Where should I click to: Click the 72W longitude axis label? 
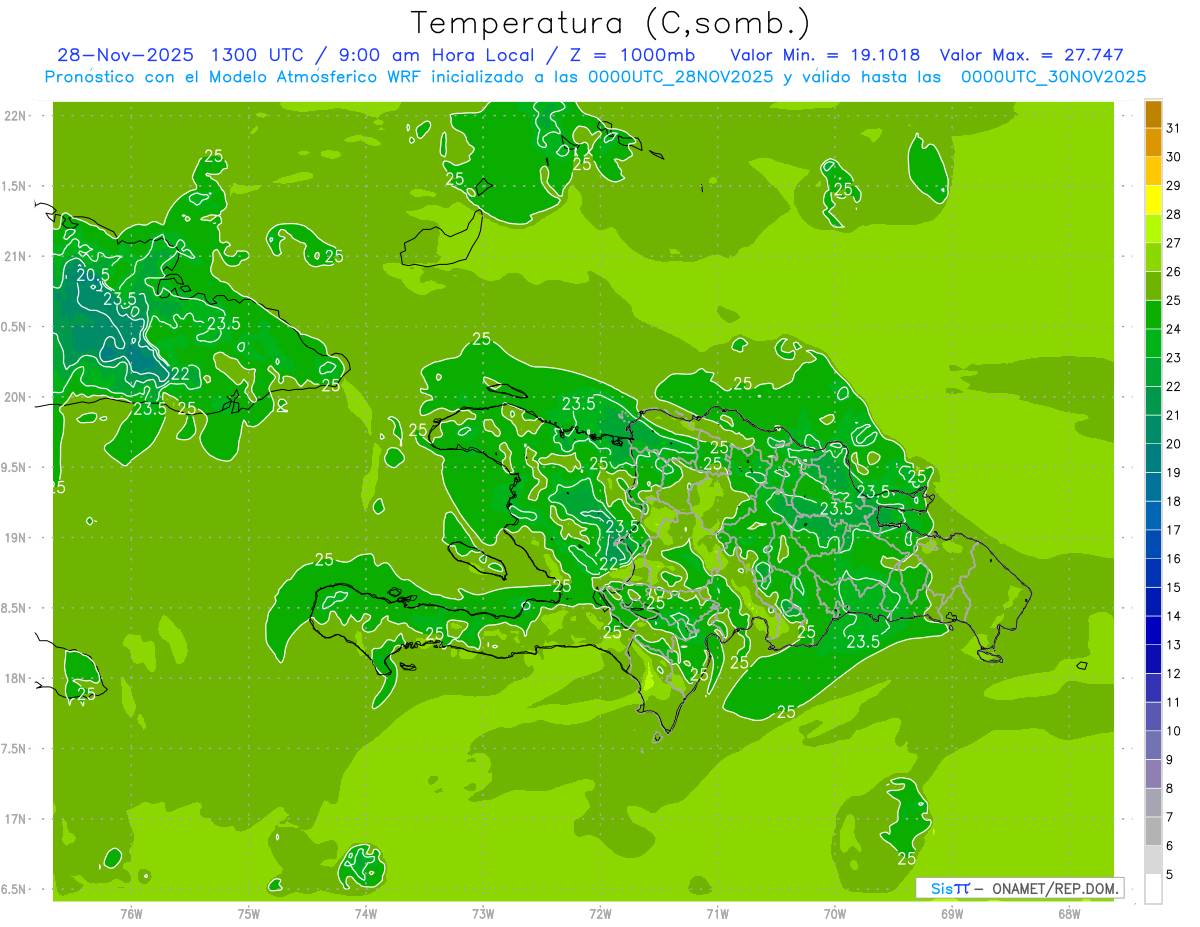(x=600, y=914)
